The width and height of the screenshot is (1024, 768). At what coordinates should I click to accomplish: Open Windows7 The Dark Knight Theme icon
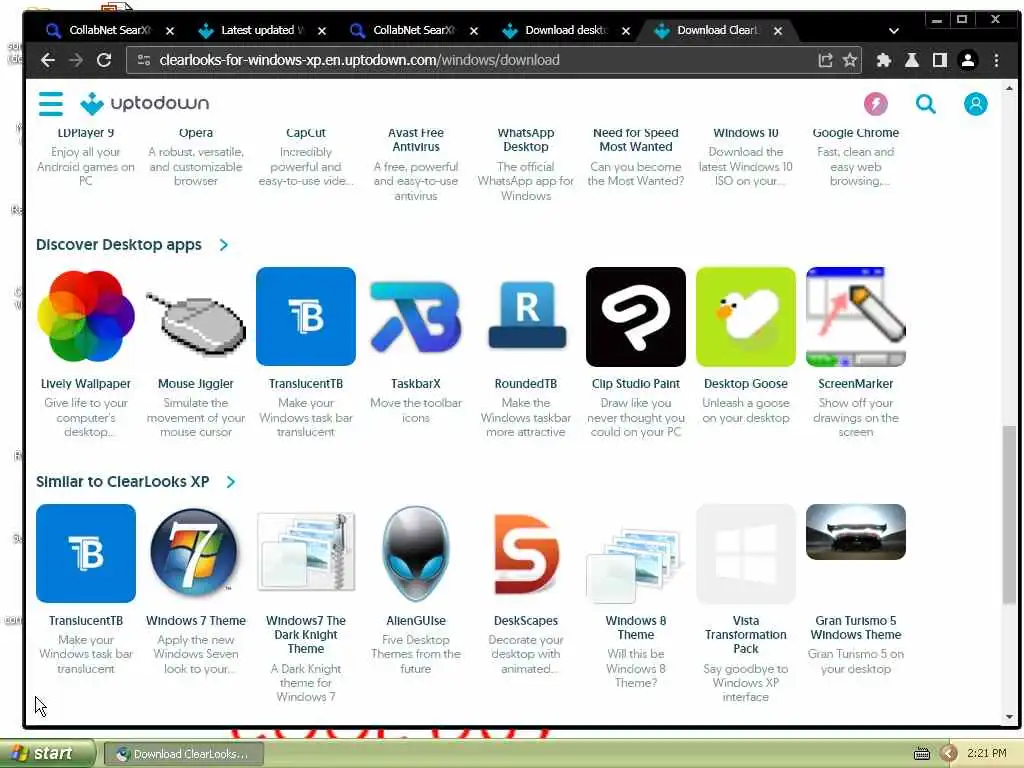(x=306, y=554)
